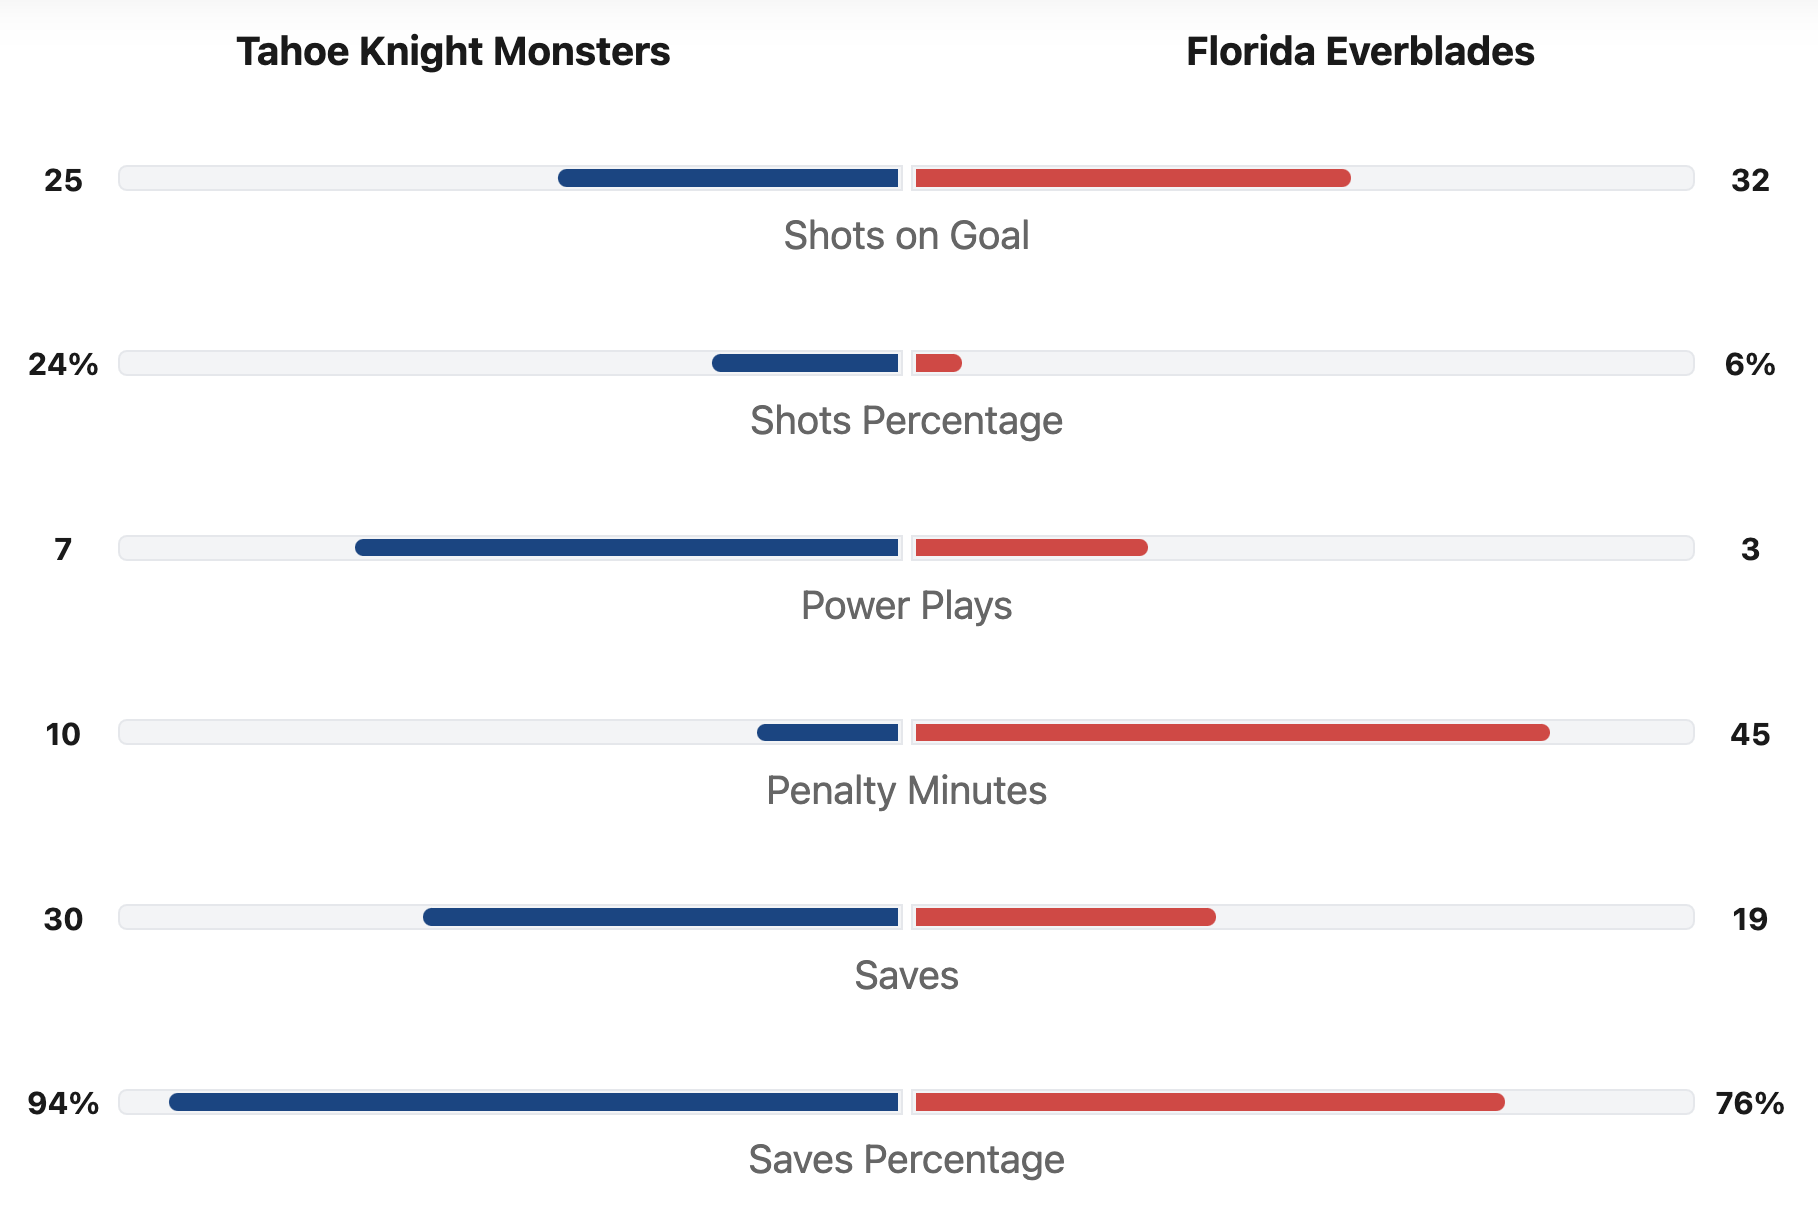Click the red Saves Percentage bar

coord(1209,1102)
